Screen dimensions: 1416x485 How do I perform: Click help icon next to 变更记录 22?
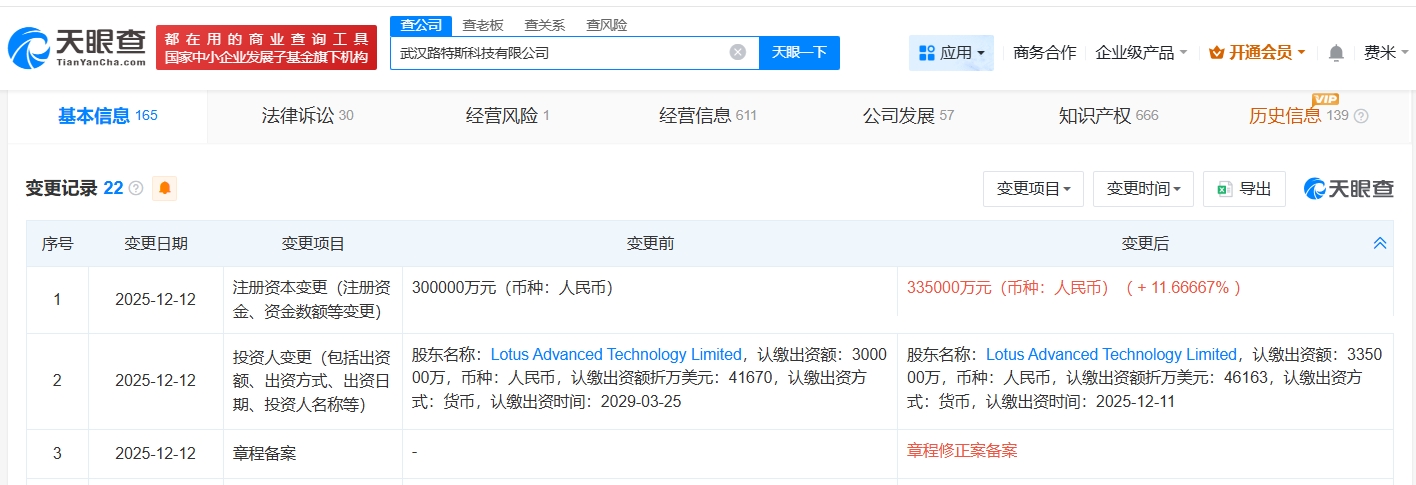(x=136, y=188)
